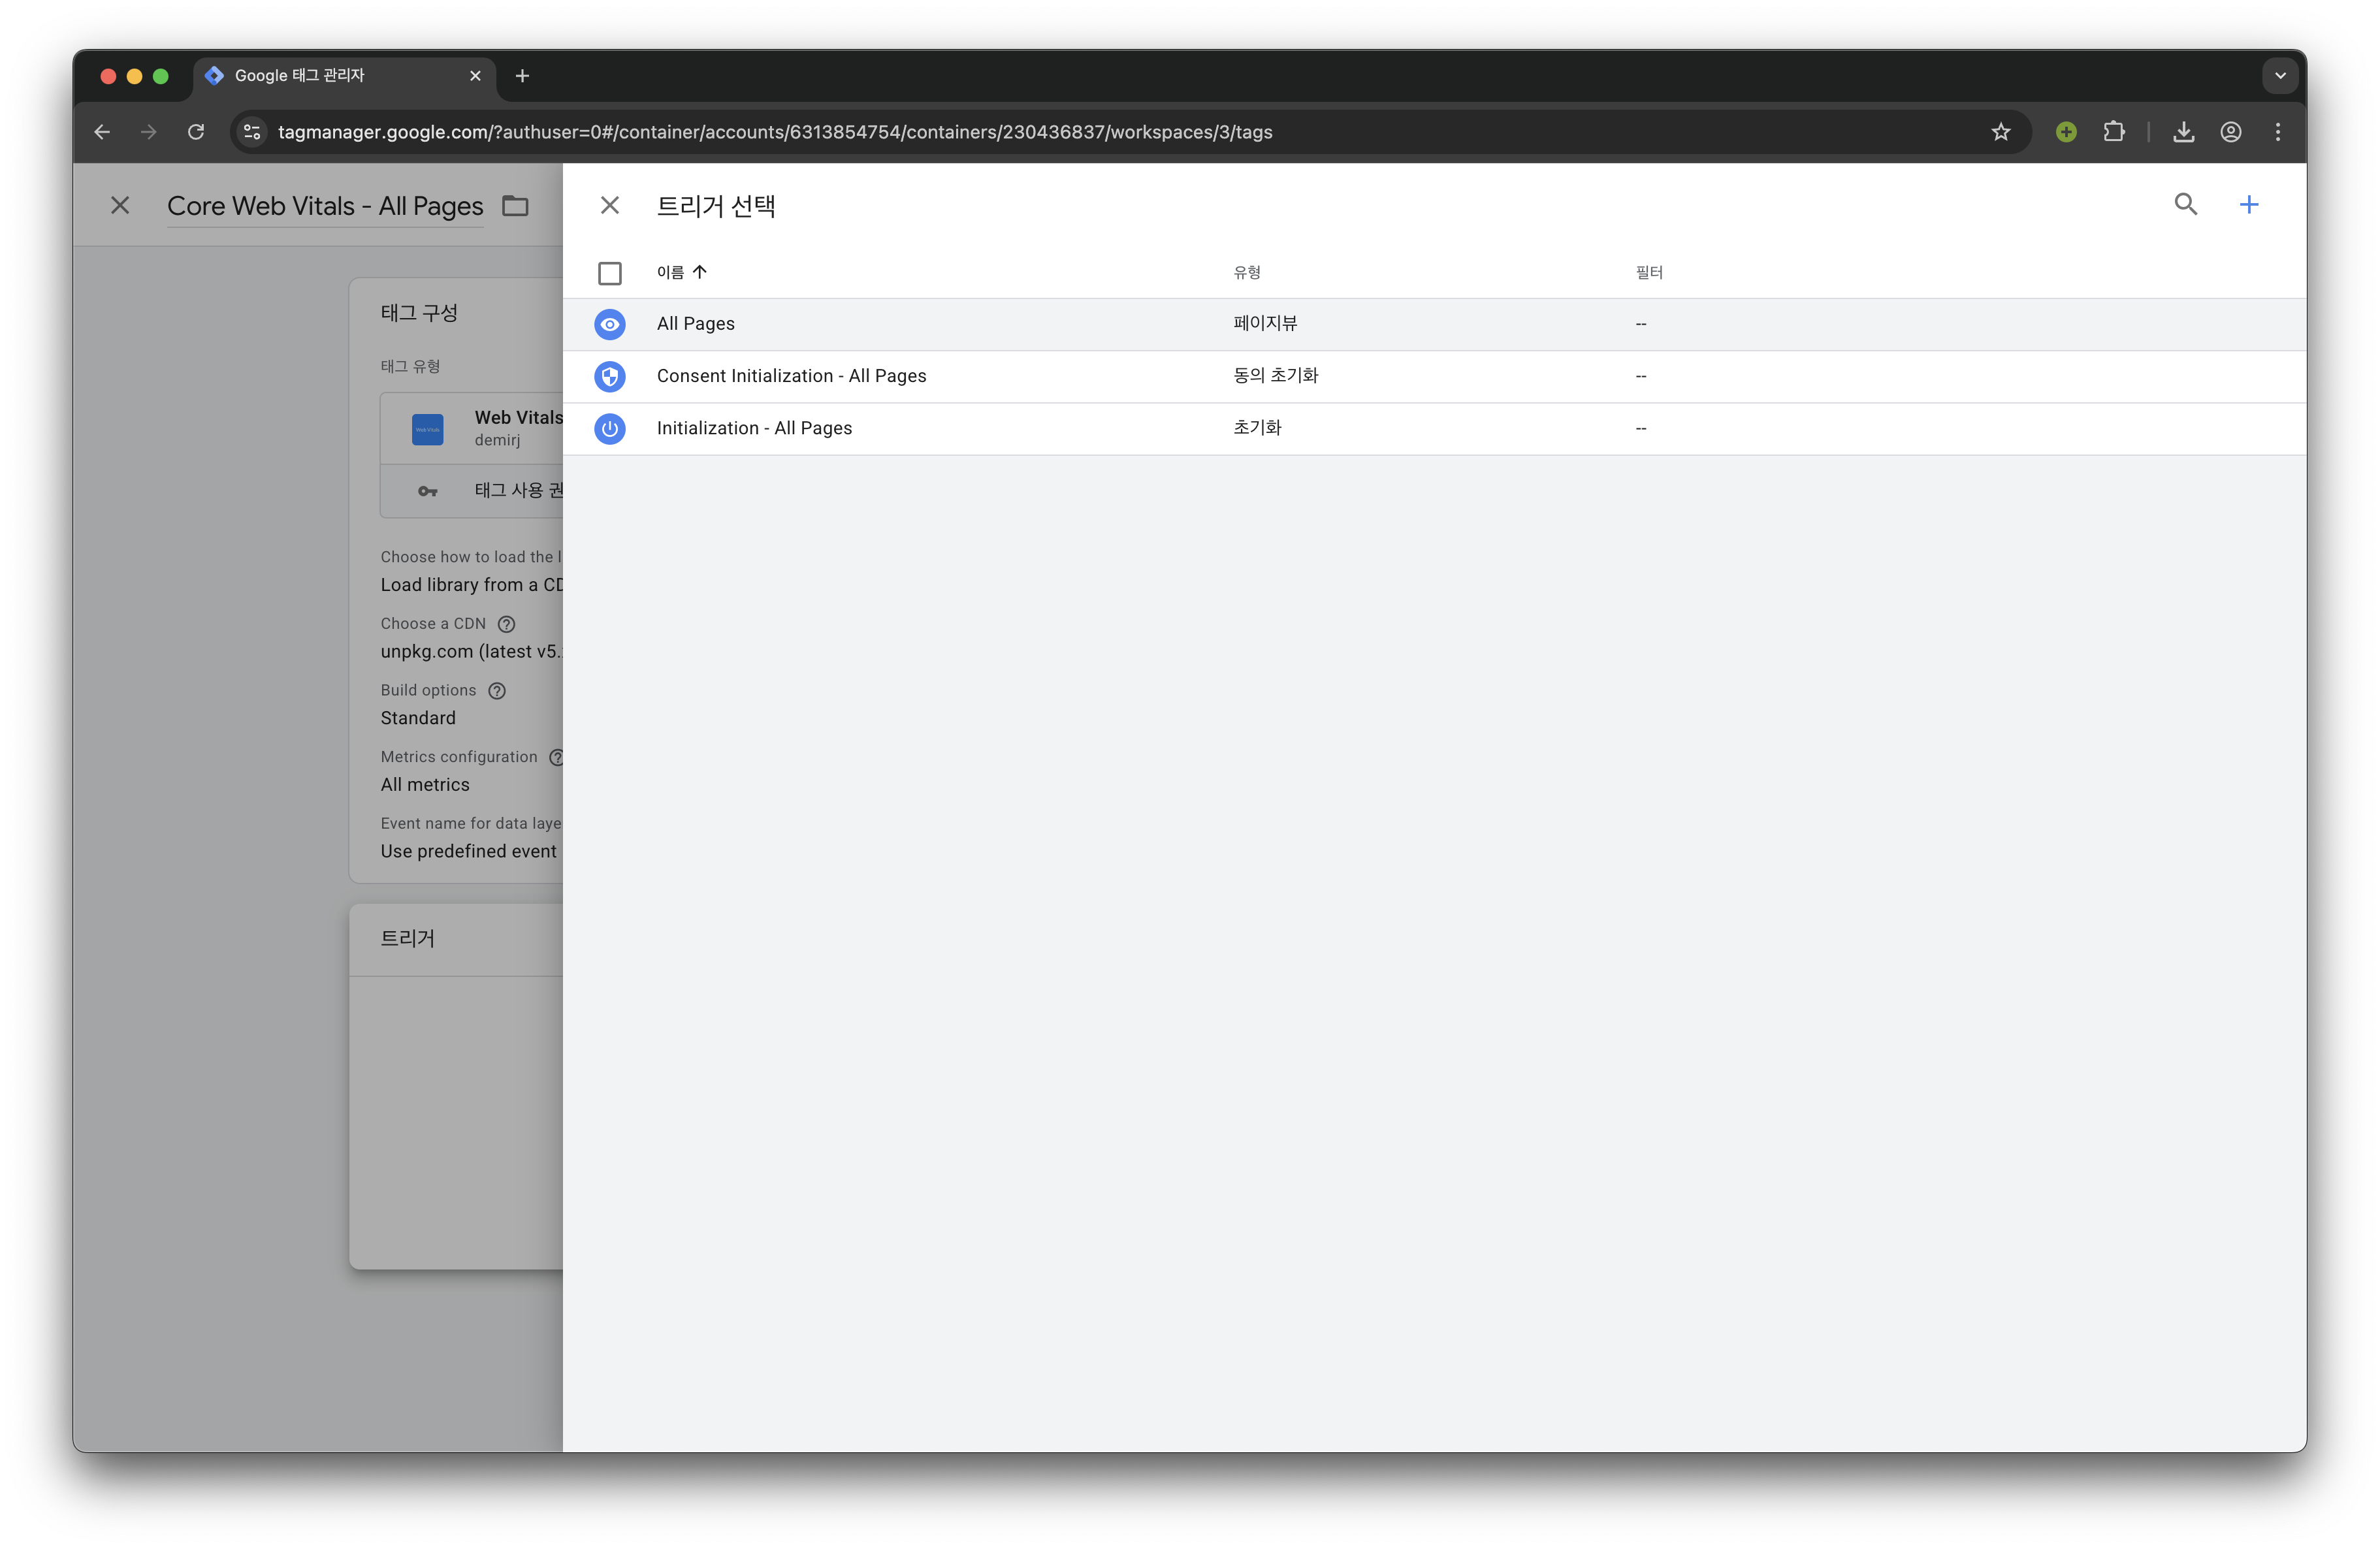Open the browser extensions puzzle icon
This screenshot has height=1549, width=2380.
click(x=2113, y=132)
